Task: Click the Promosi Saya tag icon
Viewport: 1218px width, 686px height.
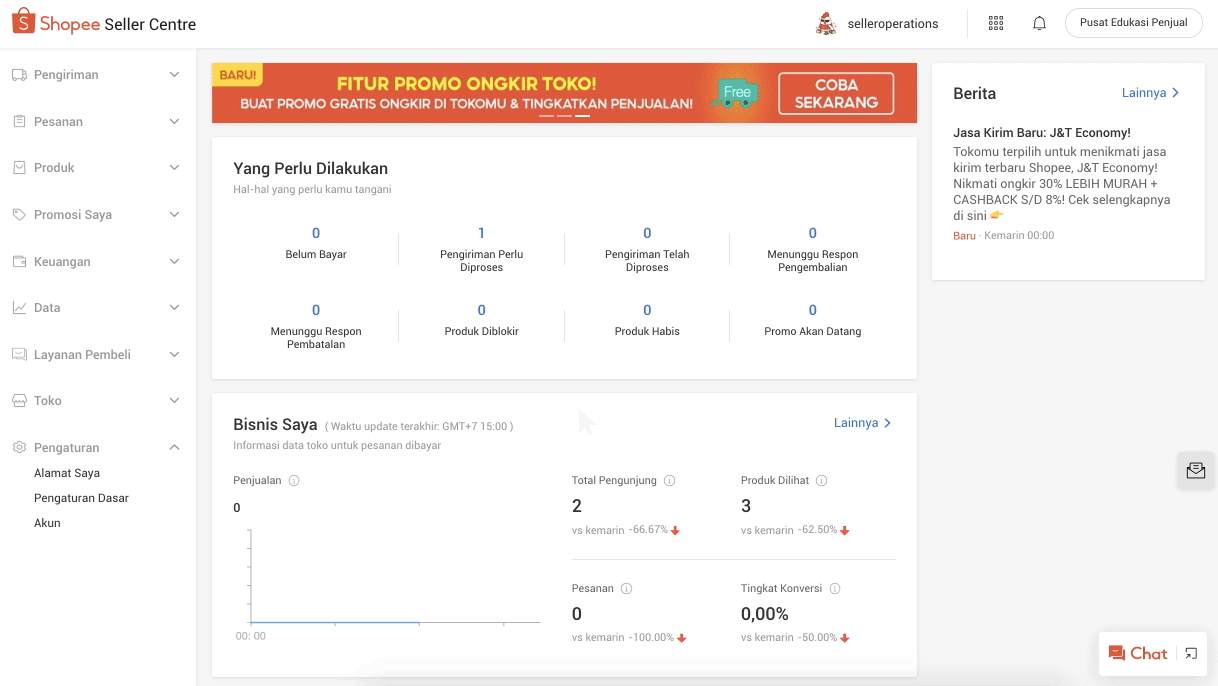Action: tap(23, 214)
